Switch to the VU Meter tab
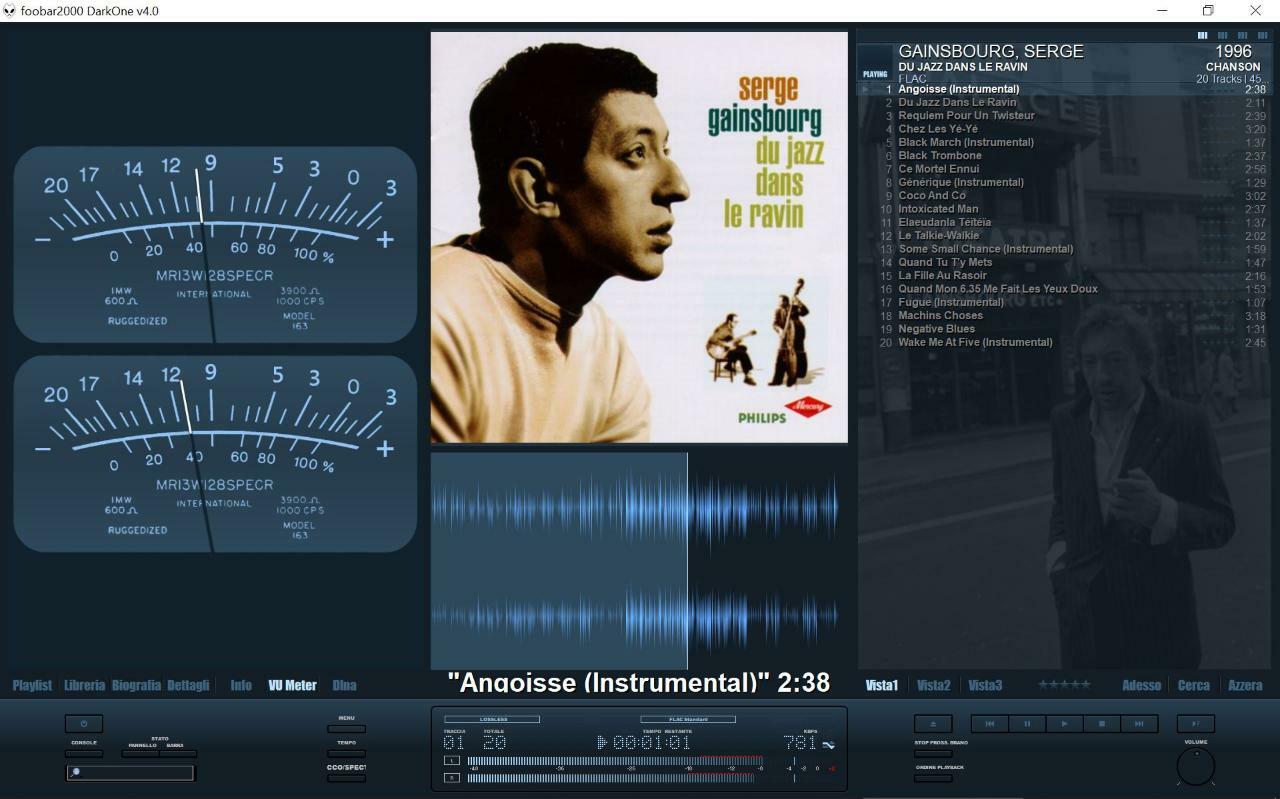1280x799 pixels. [292, 685]
